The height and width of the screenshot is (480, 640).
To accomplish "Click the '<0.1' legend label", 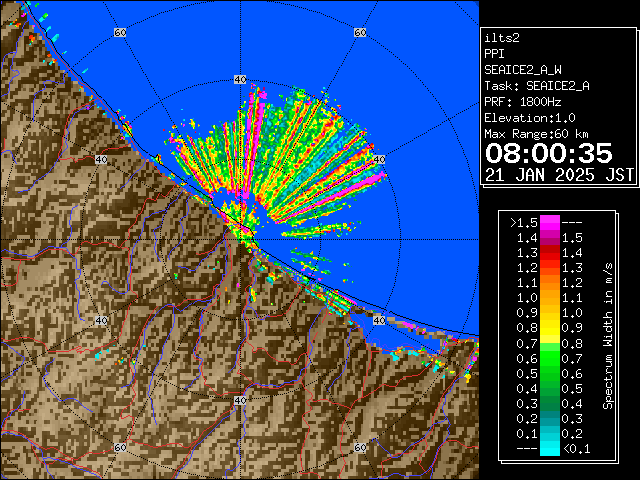I will pyautogui.click(x=577, y=449).
